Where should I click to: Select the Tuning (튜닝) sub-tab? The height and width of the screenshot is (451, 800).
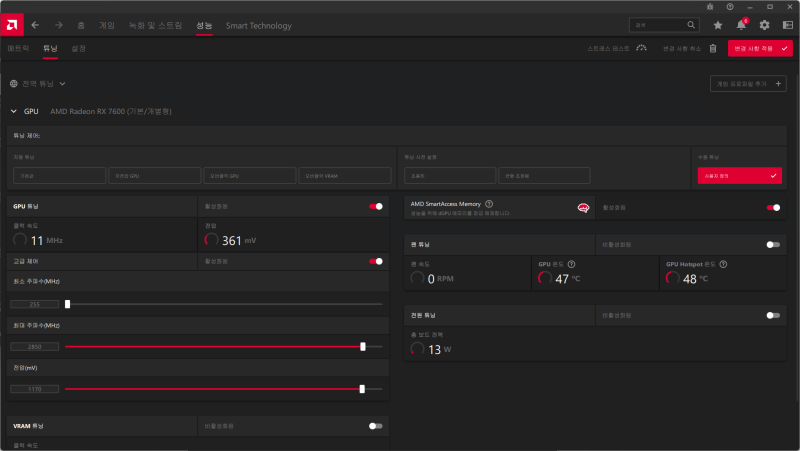(50, 48)
